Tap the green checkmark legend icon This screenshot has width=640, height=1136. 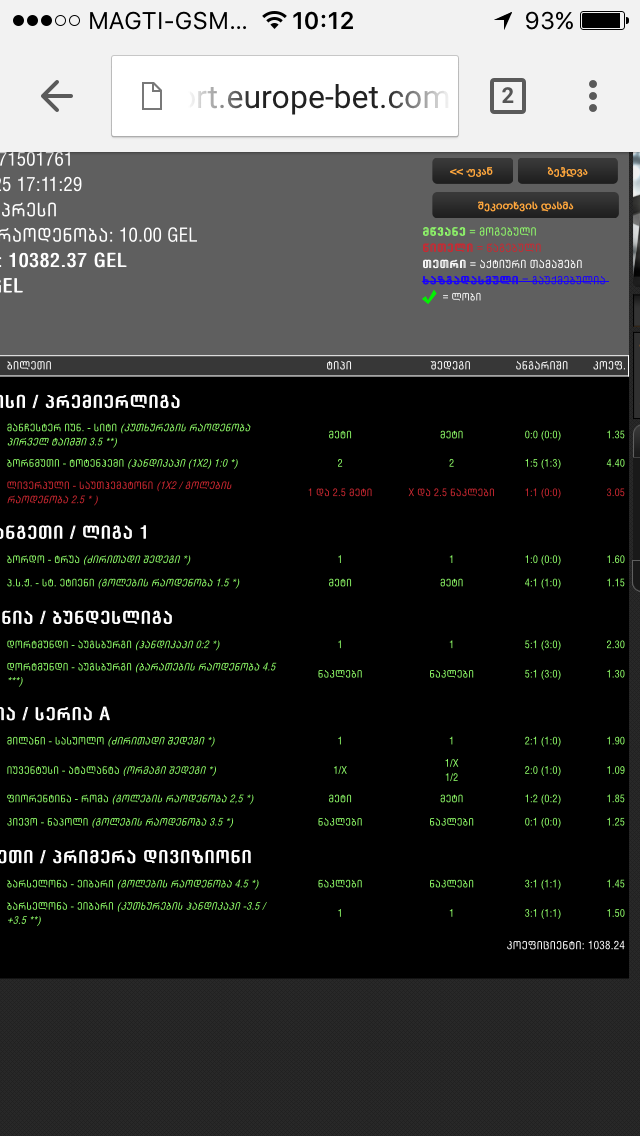[429, 297]
